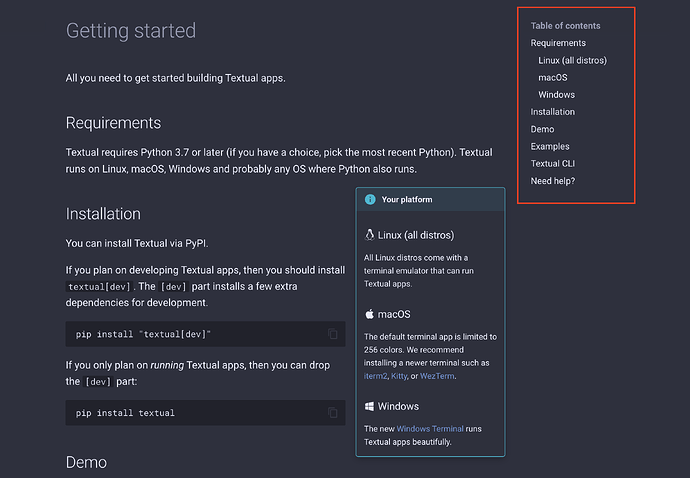Image resolution: width=690 pixels, height=478 pixels.
Task: Open the WezTerm link
Action: pyautogui.click(x=437, y=376)
